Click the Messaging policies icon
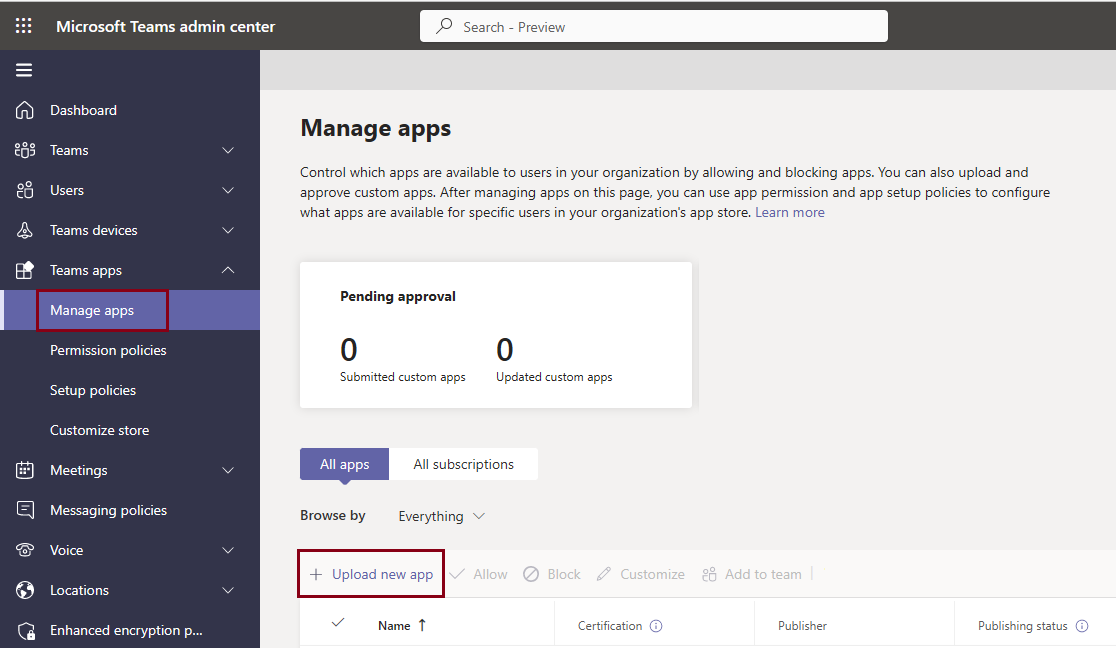This screenshot has height=649, width=1116. [25, 510]
